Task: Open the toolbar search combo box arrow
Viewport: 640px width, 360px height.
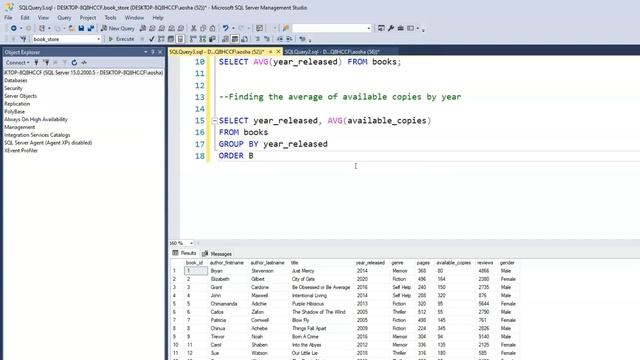Action: 369,28
